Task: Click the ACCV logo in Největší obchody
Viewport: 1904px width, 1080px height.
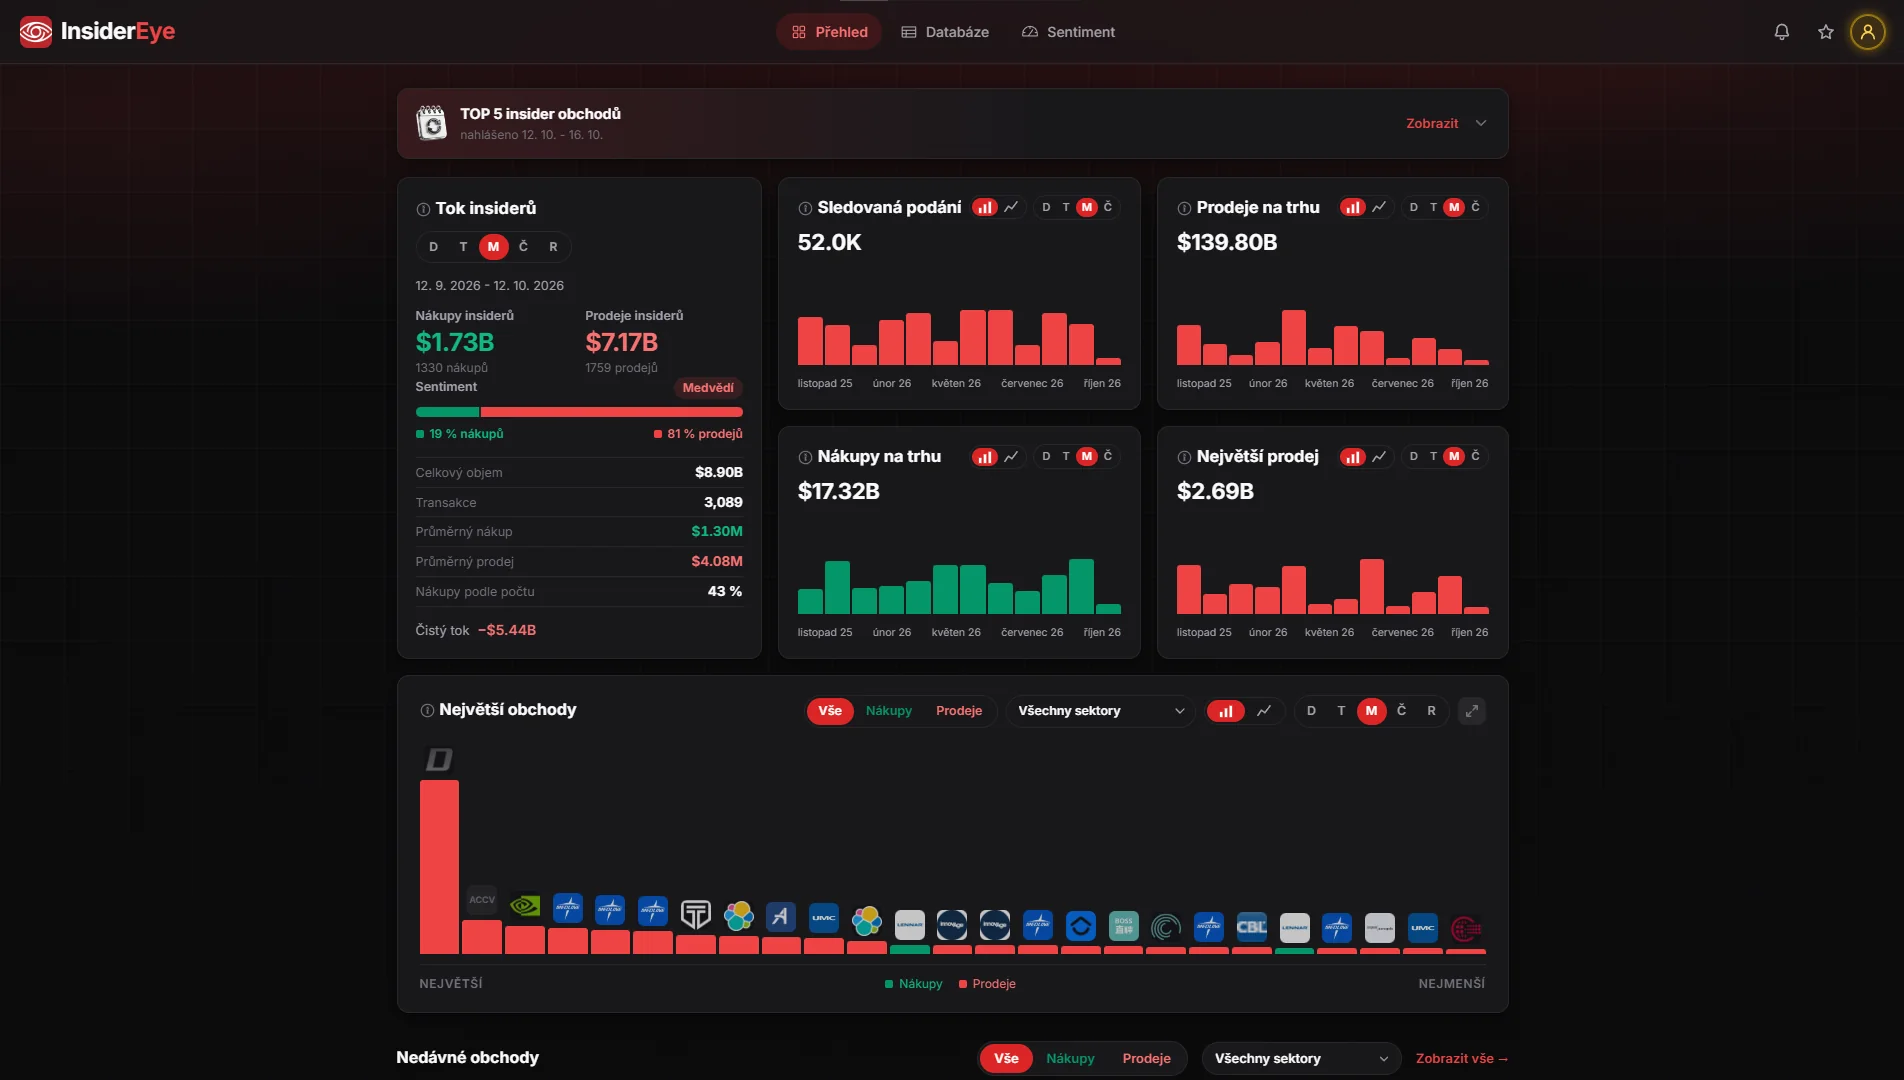Action: (482, 900)
